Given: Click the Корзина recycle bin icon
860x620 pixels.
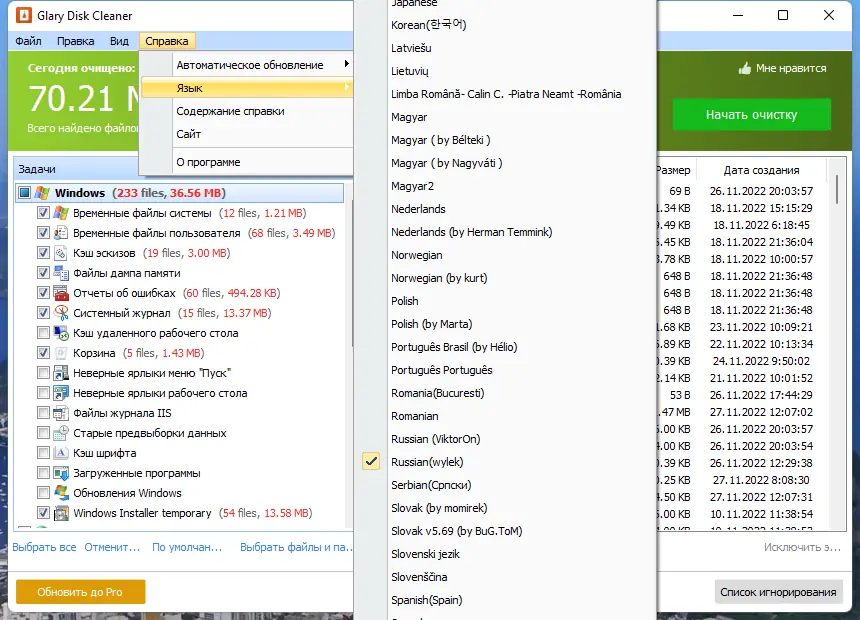Looking at the screenshot, I should pos(61,353).
